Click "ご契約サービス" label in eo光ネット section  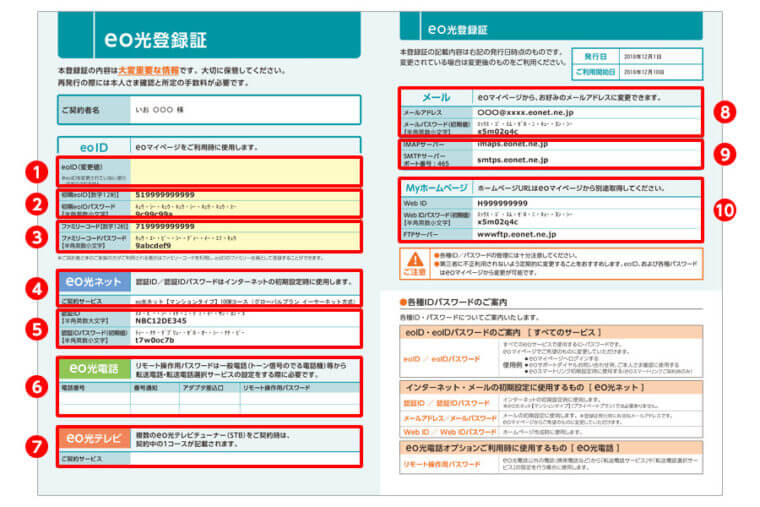pos(81,301)
